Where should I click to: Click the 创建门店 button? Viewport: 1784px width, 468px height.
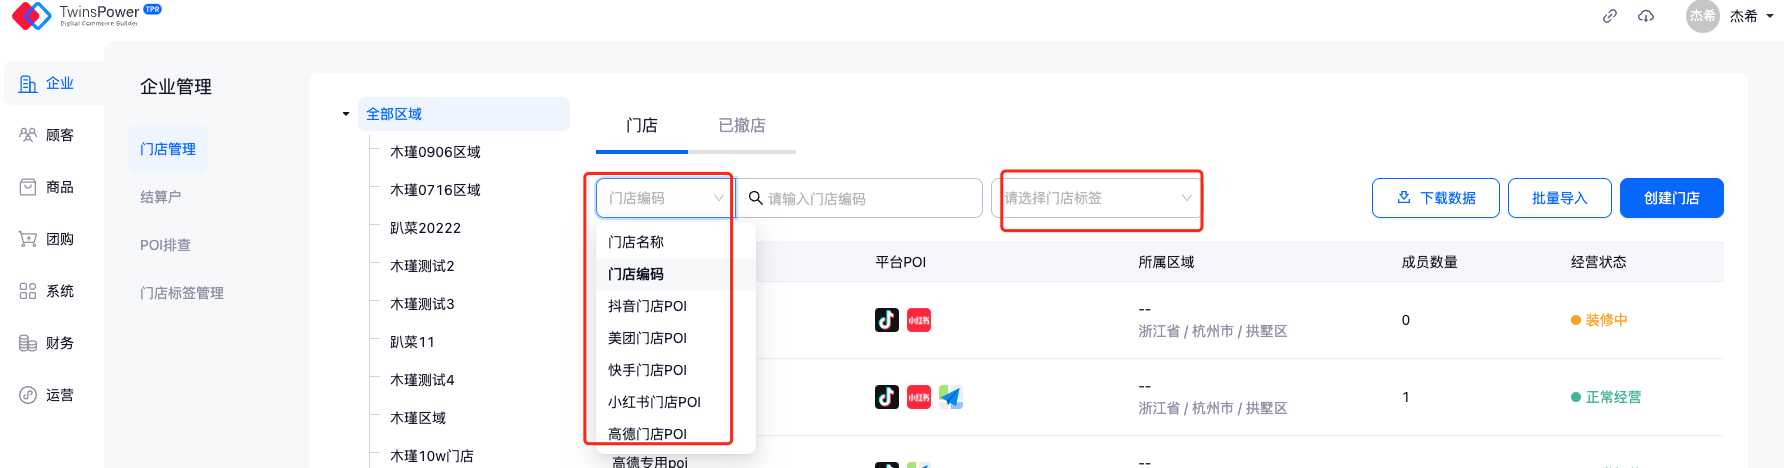click(1671, 198)
